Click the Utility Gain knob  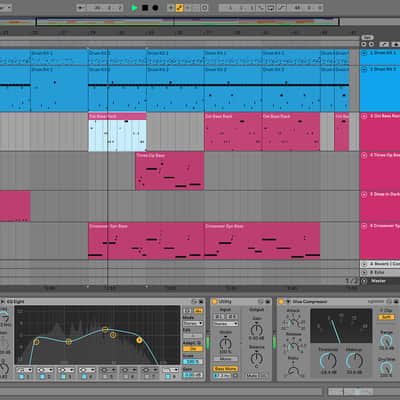(x=257, y=330)
